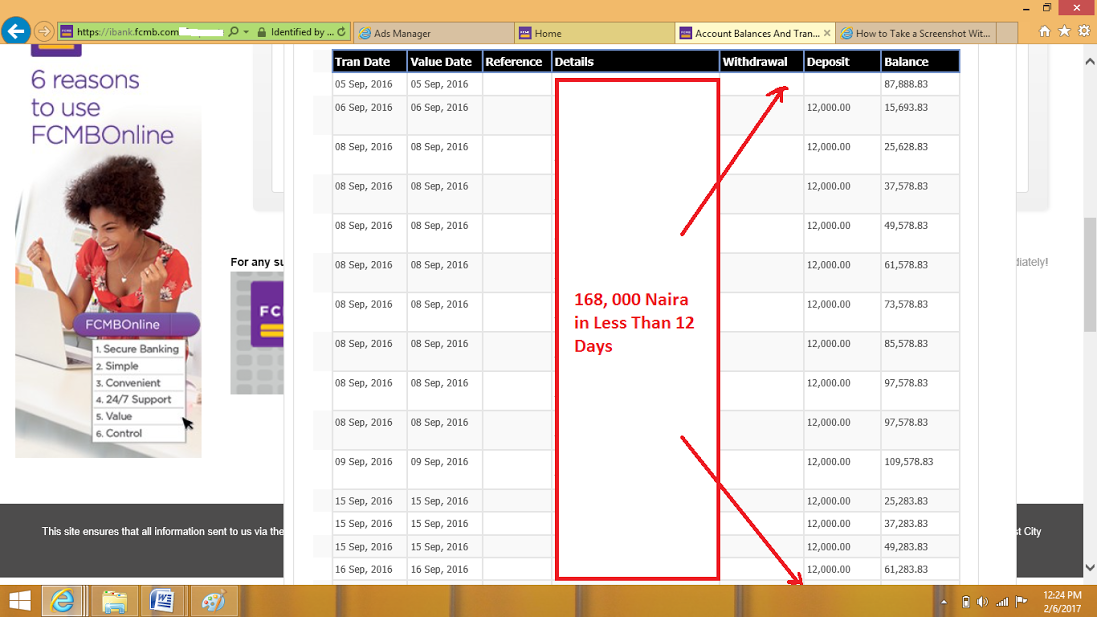
Task: Click the battery status tray icon
Action: pyautogui.click(x=965, y=602)
